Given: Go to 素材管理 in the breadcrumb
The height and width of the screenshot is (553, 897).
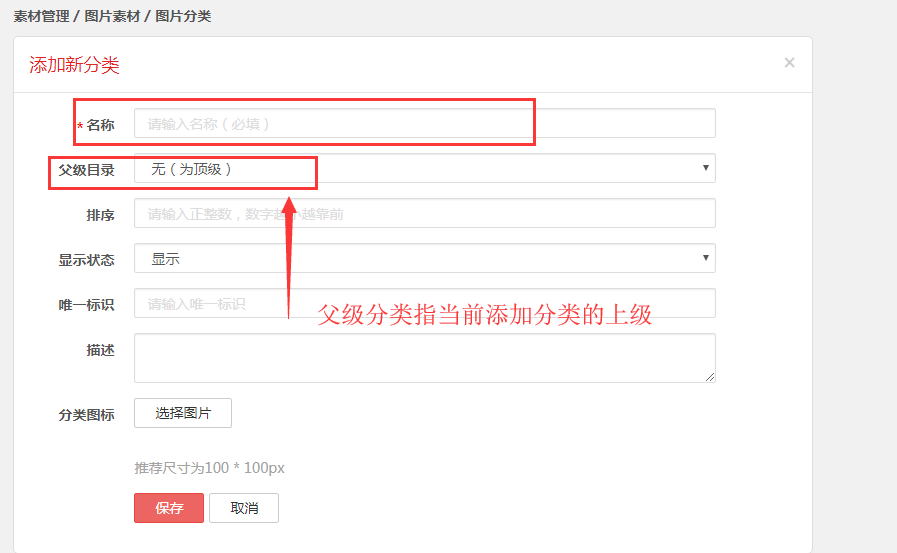Looking at the screenshot, I should pos(41,17).
